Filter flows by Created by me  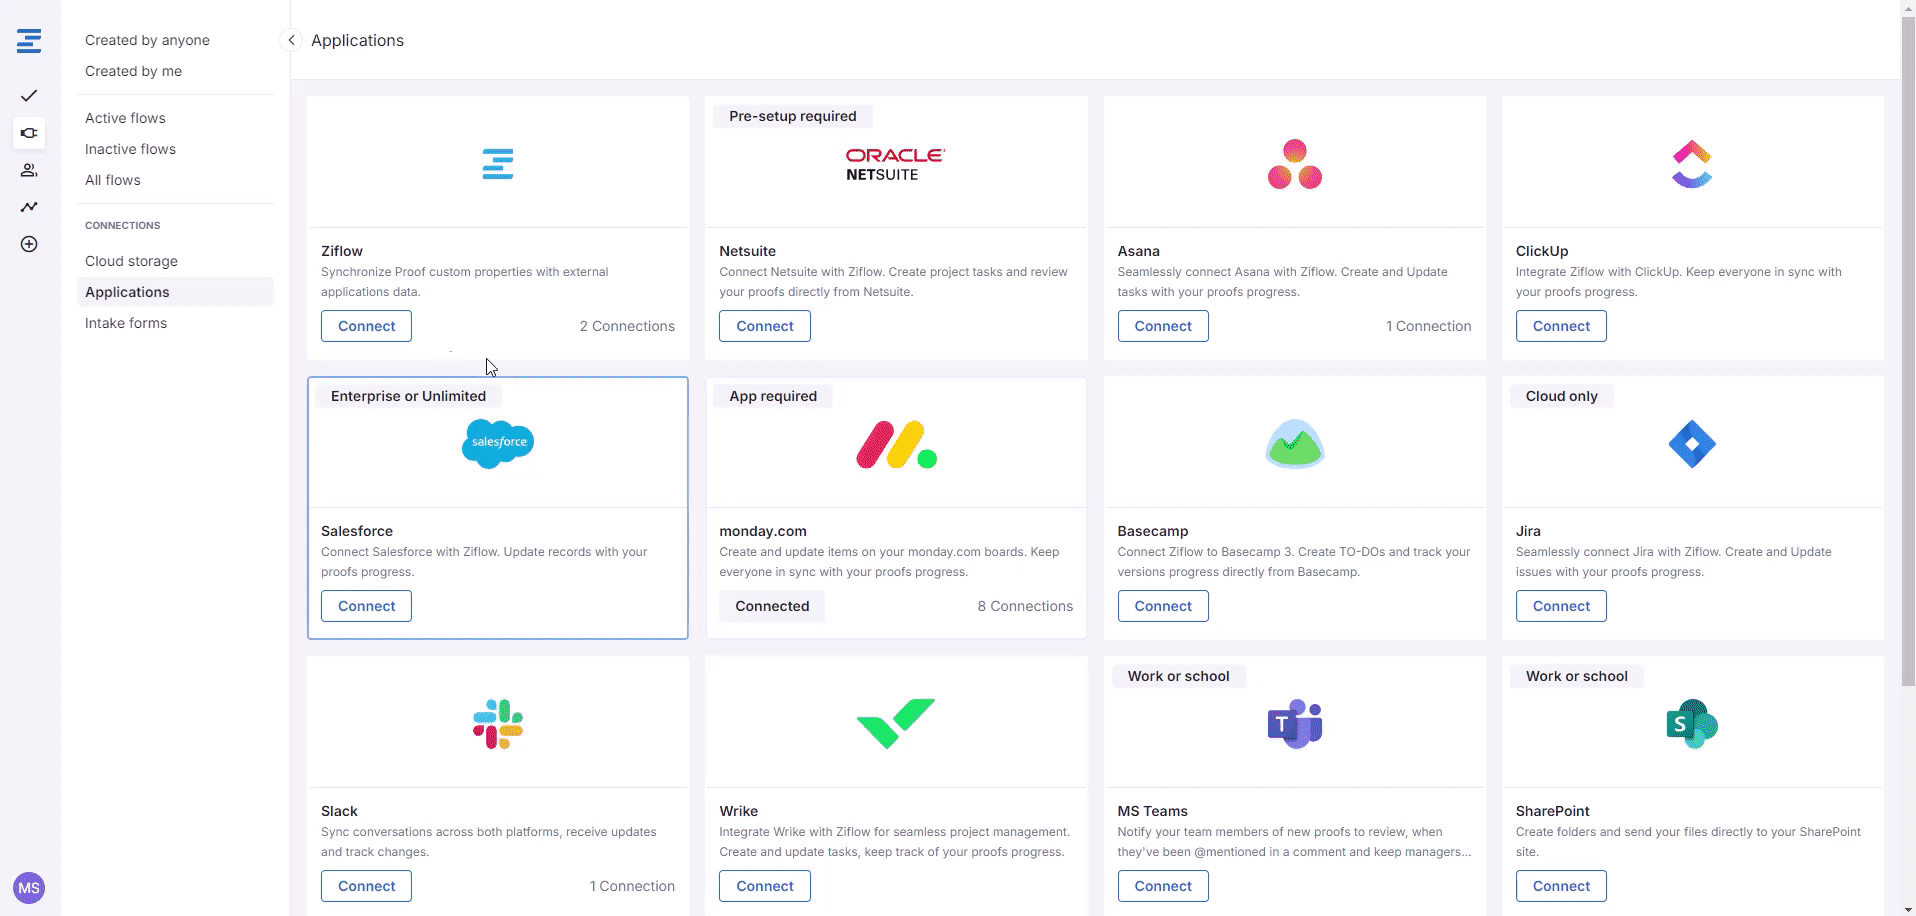click(133, 71)
